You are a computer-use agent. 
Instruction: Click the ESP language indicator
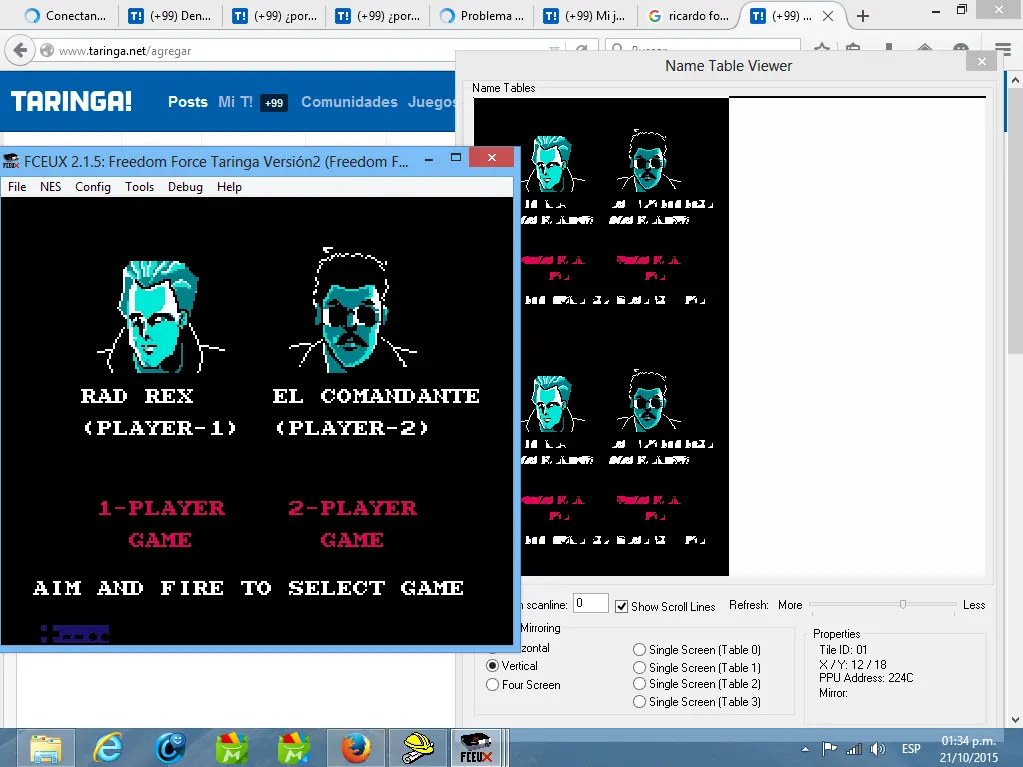911,749
